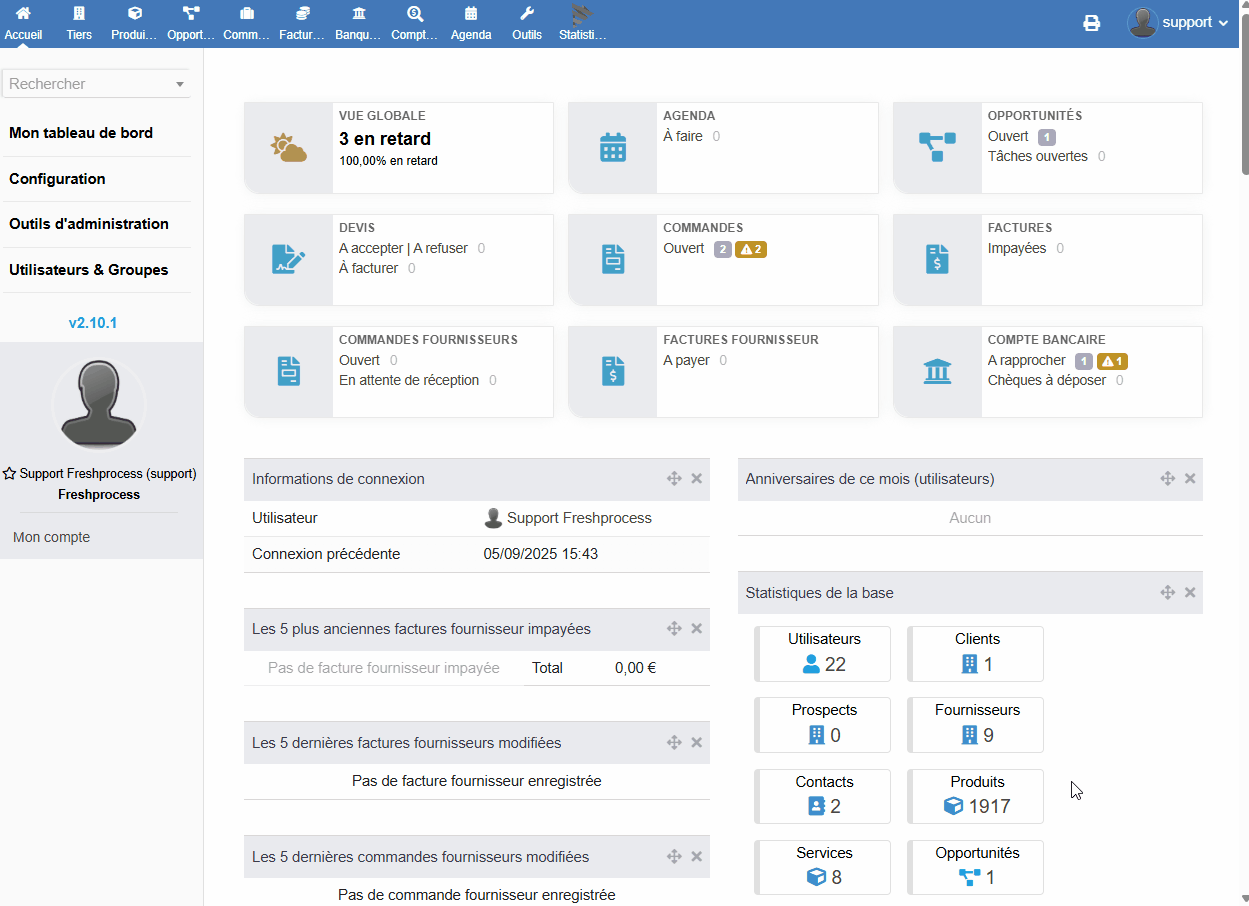1249x906 pixels.
Task: Select Utilisateurs & Groupes sidebar menu
Action: (x=88, y=270)
